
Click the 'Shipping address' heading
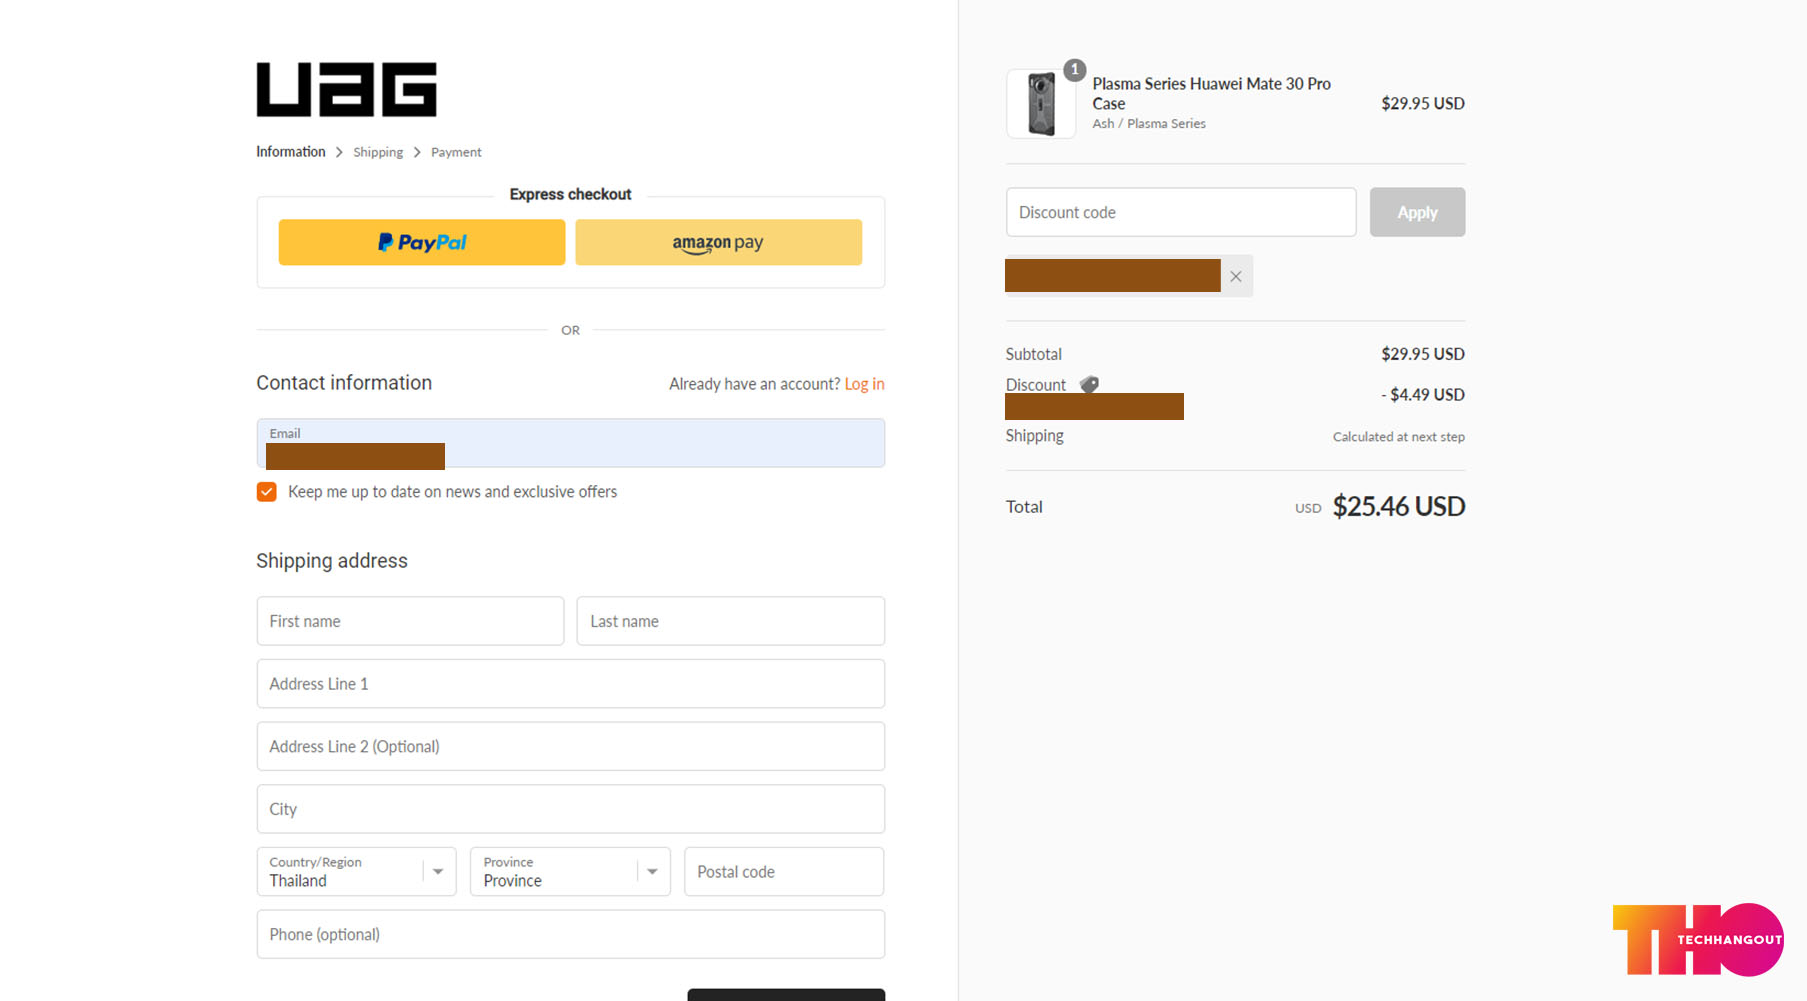[x=332, y=561]
